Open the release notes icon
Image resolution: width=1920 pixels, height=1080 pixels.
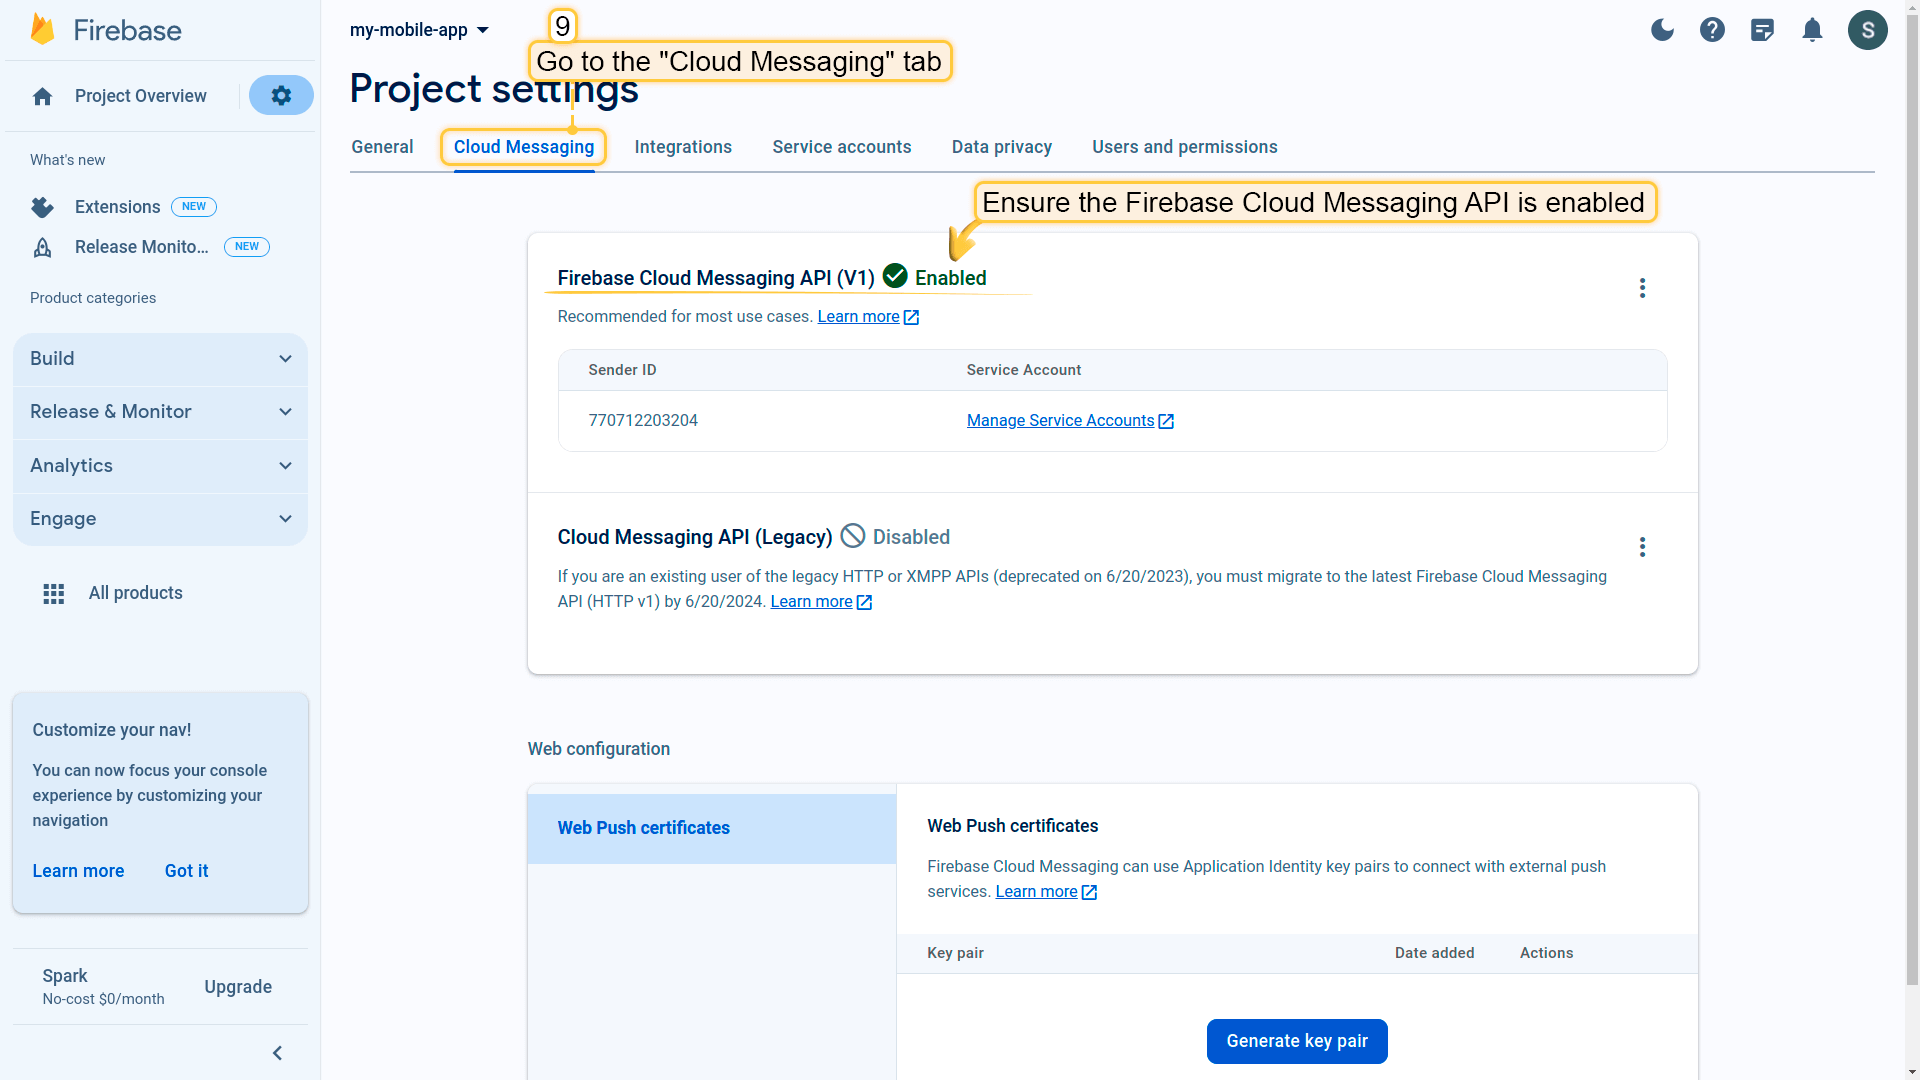tap(1762, 30)
